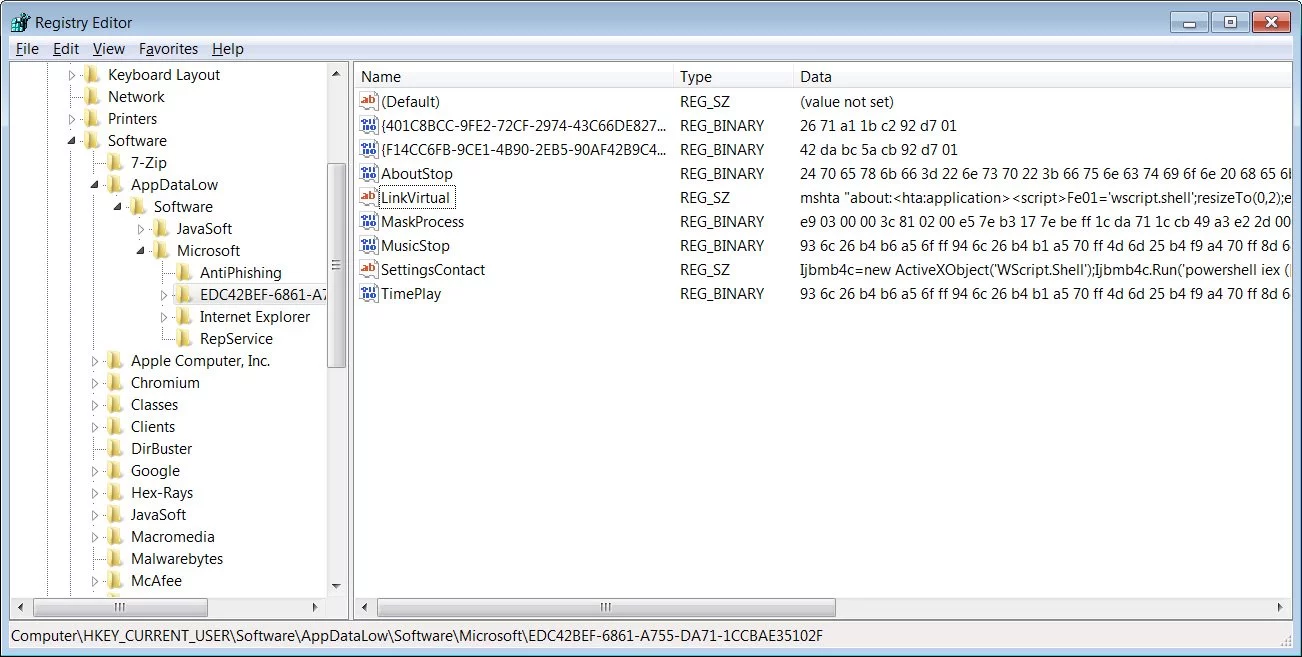Collapse the AppDataLow key

95,185
